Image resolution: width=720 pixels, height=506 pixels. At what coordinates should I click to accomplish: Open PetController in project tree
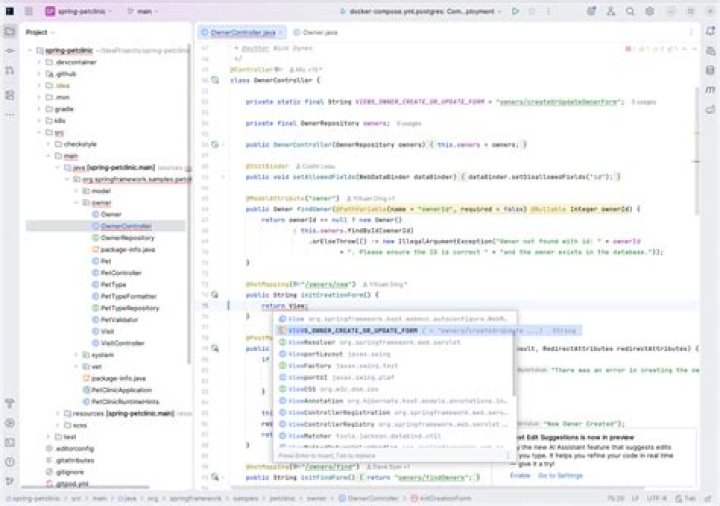pyautogui.click(x=116, y=273)
